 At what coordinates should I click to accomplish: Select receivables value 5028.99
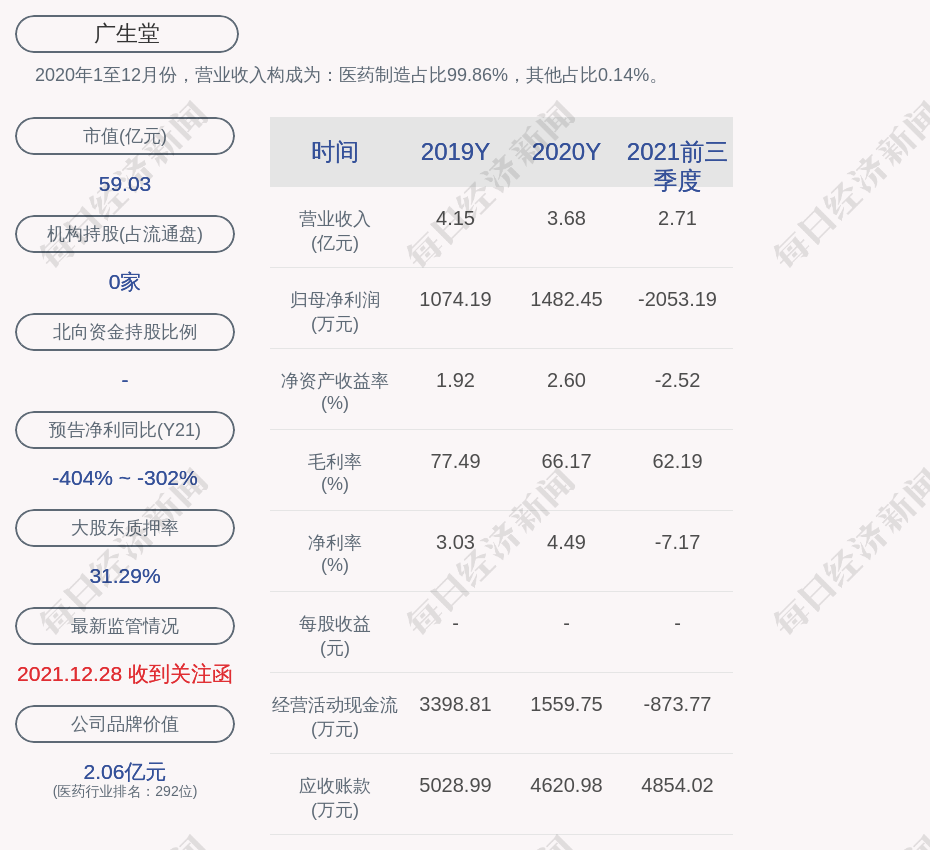coord(455,785)
